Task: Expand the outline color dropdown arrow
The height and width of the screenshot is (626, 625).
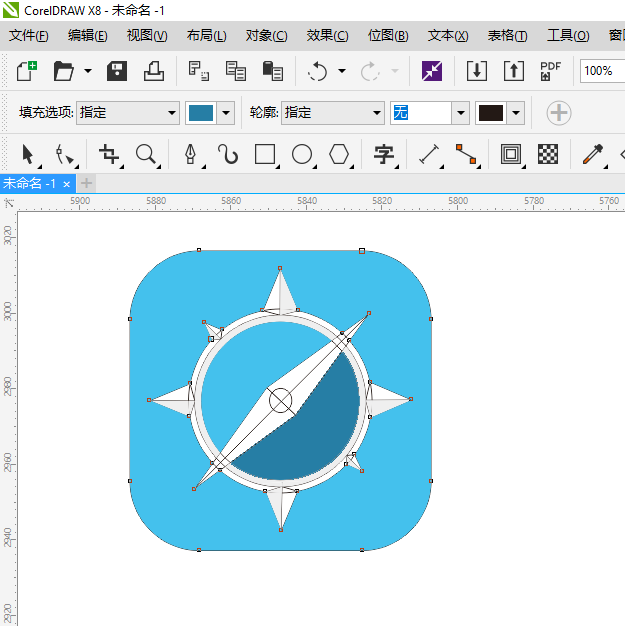Action: click(x=516, y=113)
